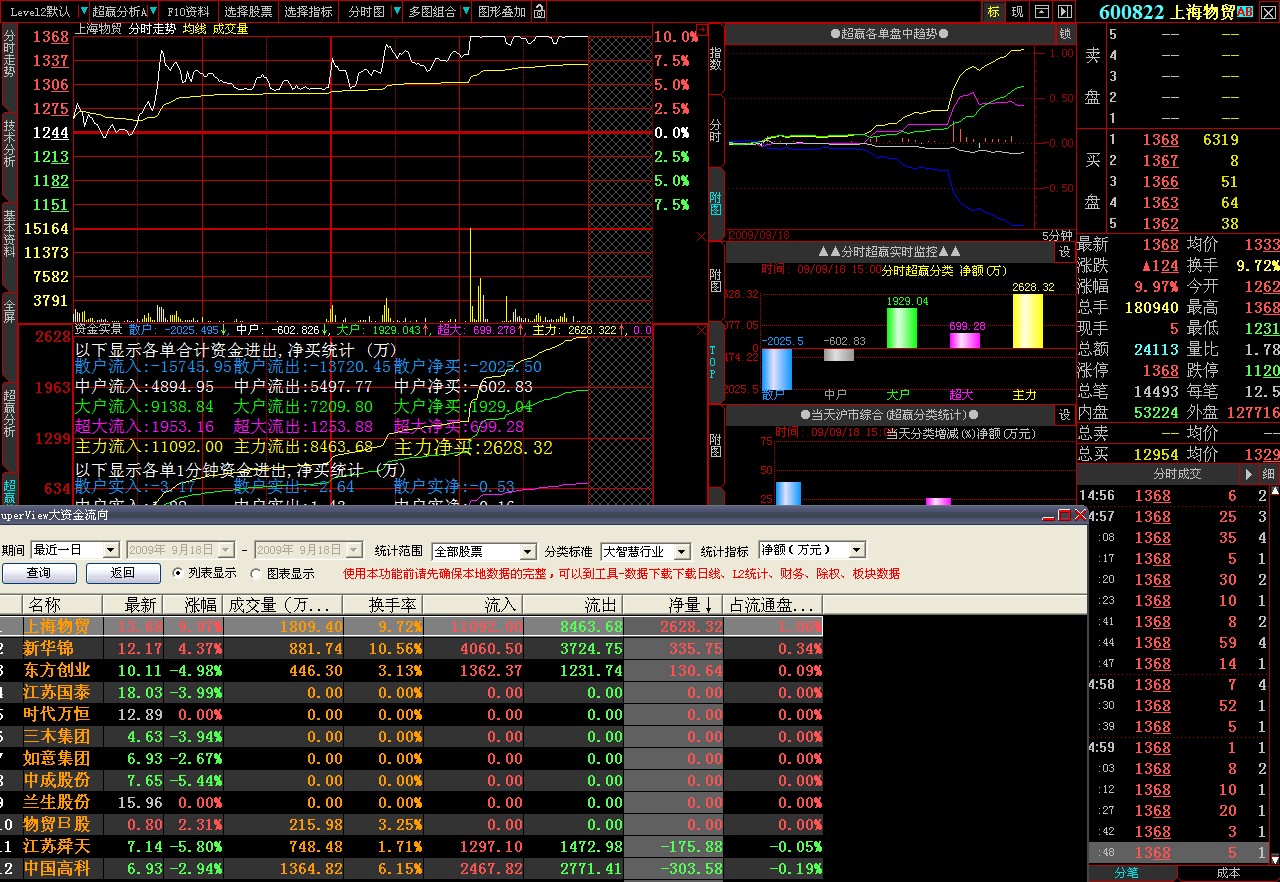Select the 列表显示 radio button
This screenshot has width=1280, height=882.
click(x=178, y=574)
